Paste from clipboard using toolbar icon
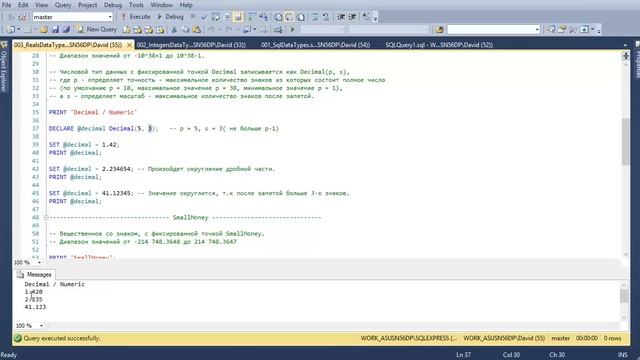The image size is (640, 360). point(197,29)
